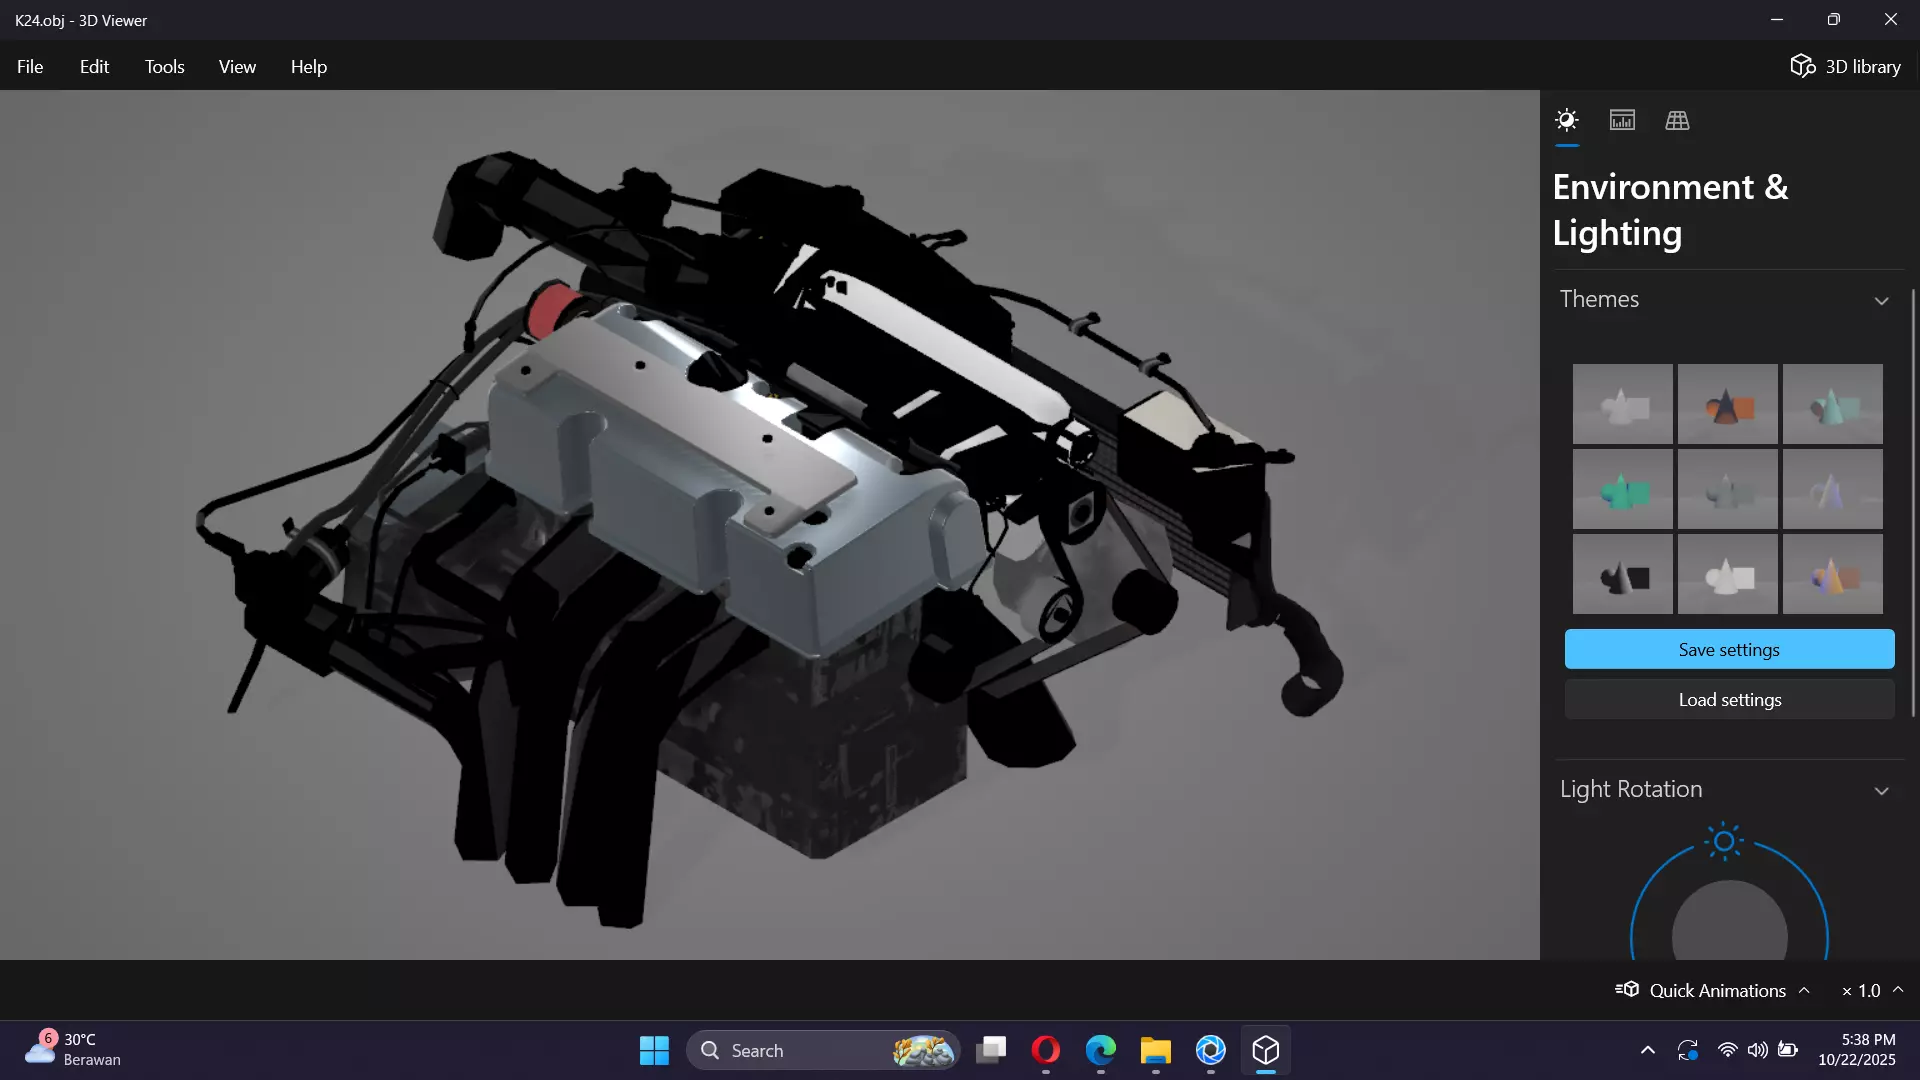The height and width of the screenshot is (1080, 1920).
Task: Open the 3D library
Action: point(1845,66)
